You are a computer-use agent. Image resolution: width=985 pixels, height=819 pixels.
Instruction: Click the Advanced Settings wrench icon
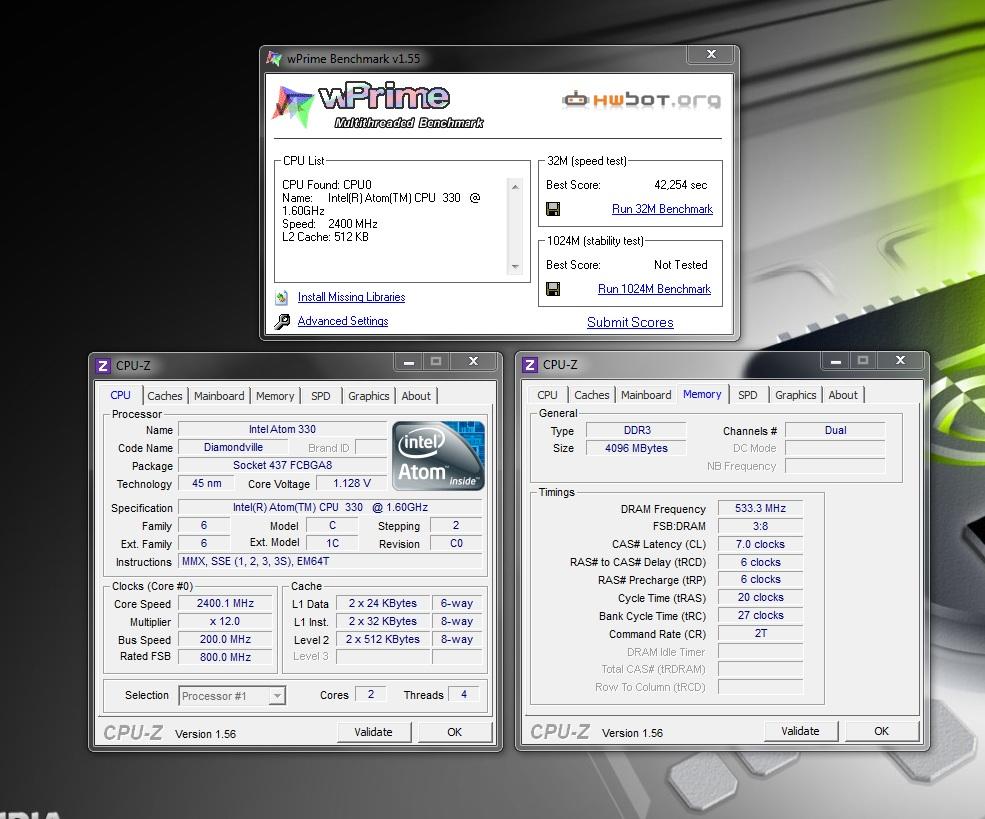(282, 322)
